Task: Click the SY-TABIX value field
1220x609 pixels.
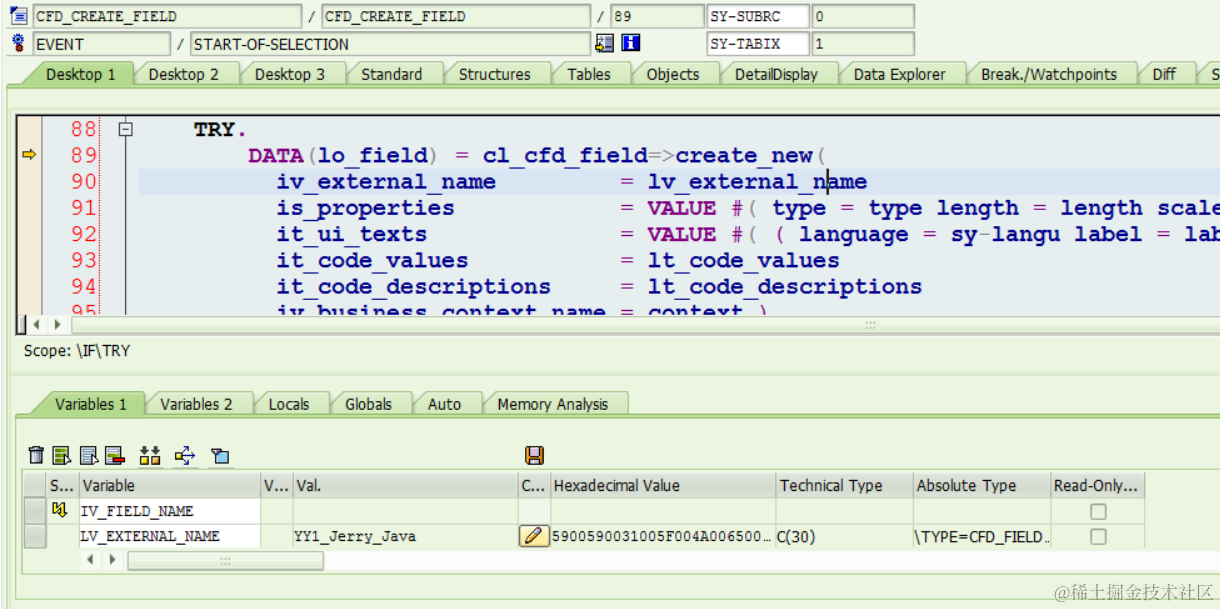Action: tap(863, 43)
